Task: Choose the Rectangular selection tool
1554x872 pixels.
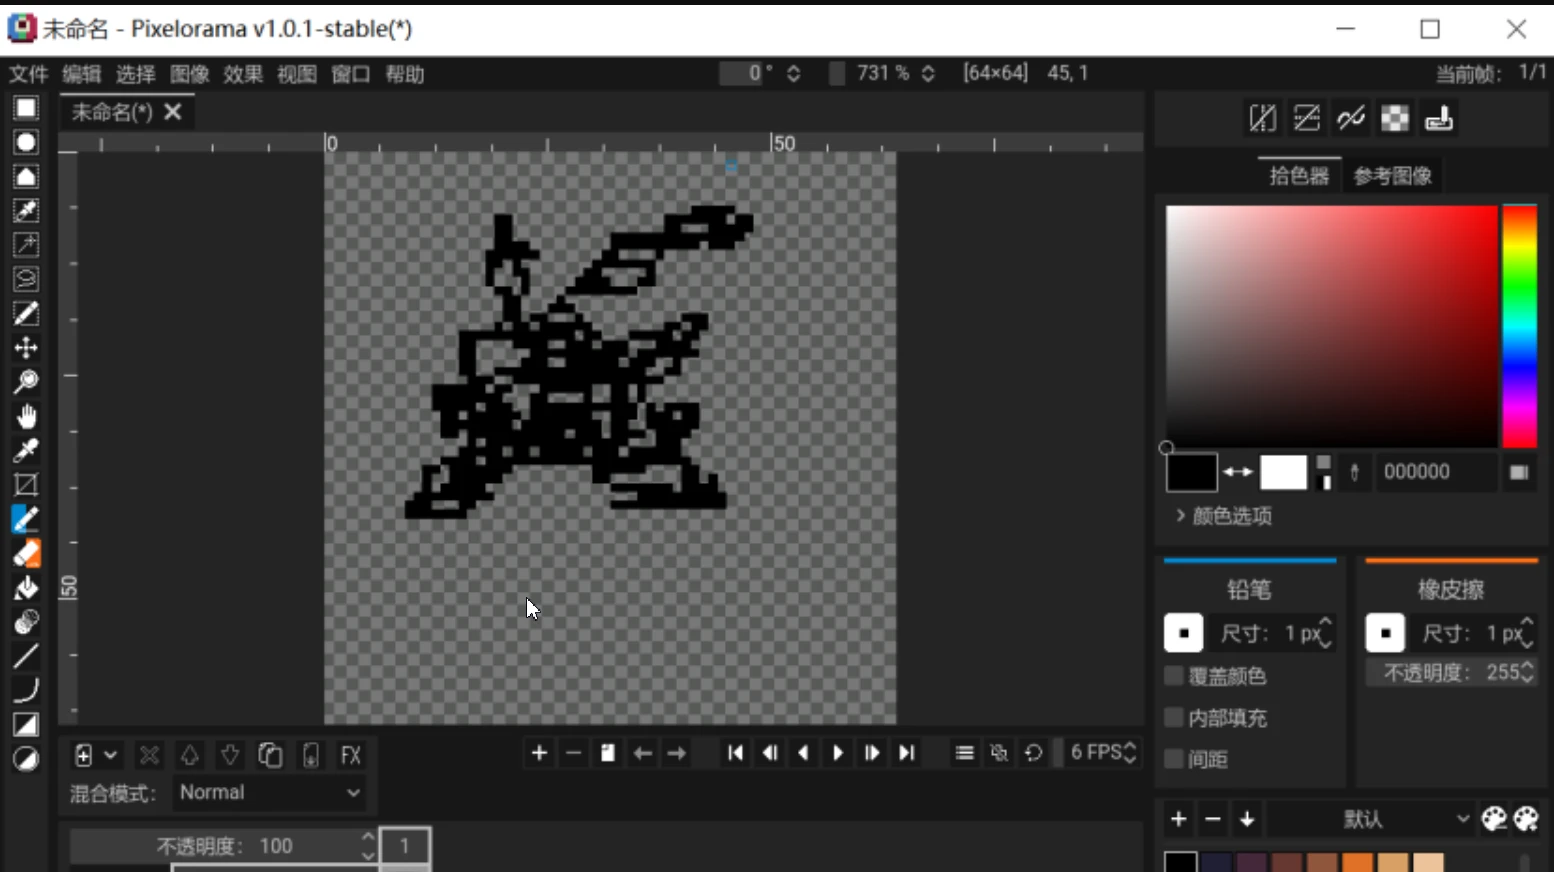Action: (x=26, y=108)
